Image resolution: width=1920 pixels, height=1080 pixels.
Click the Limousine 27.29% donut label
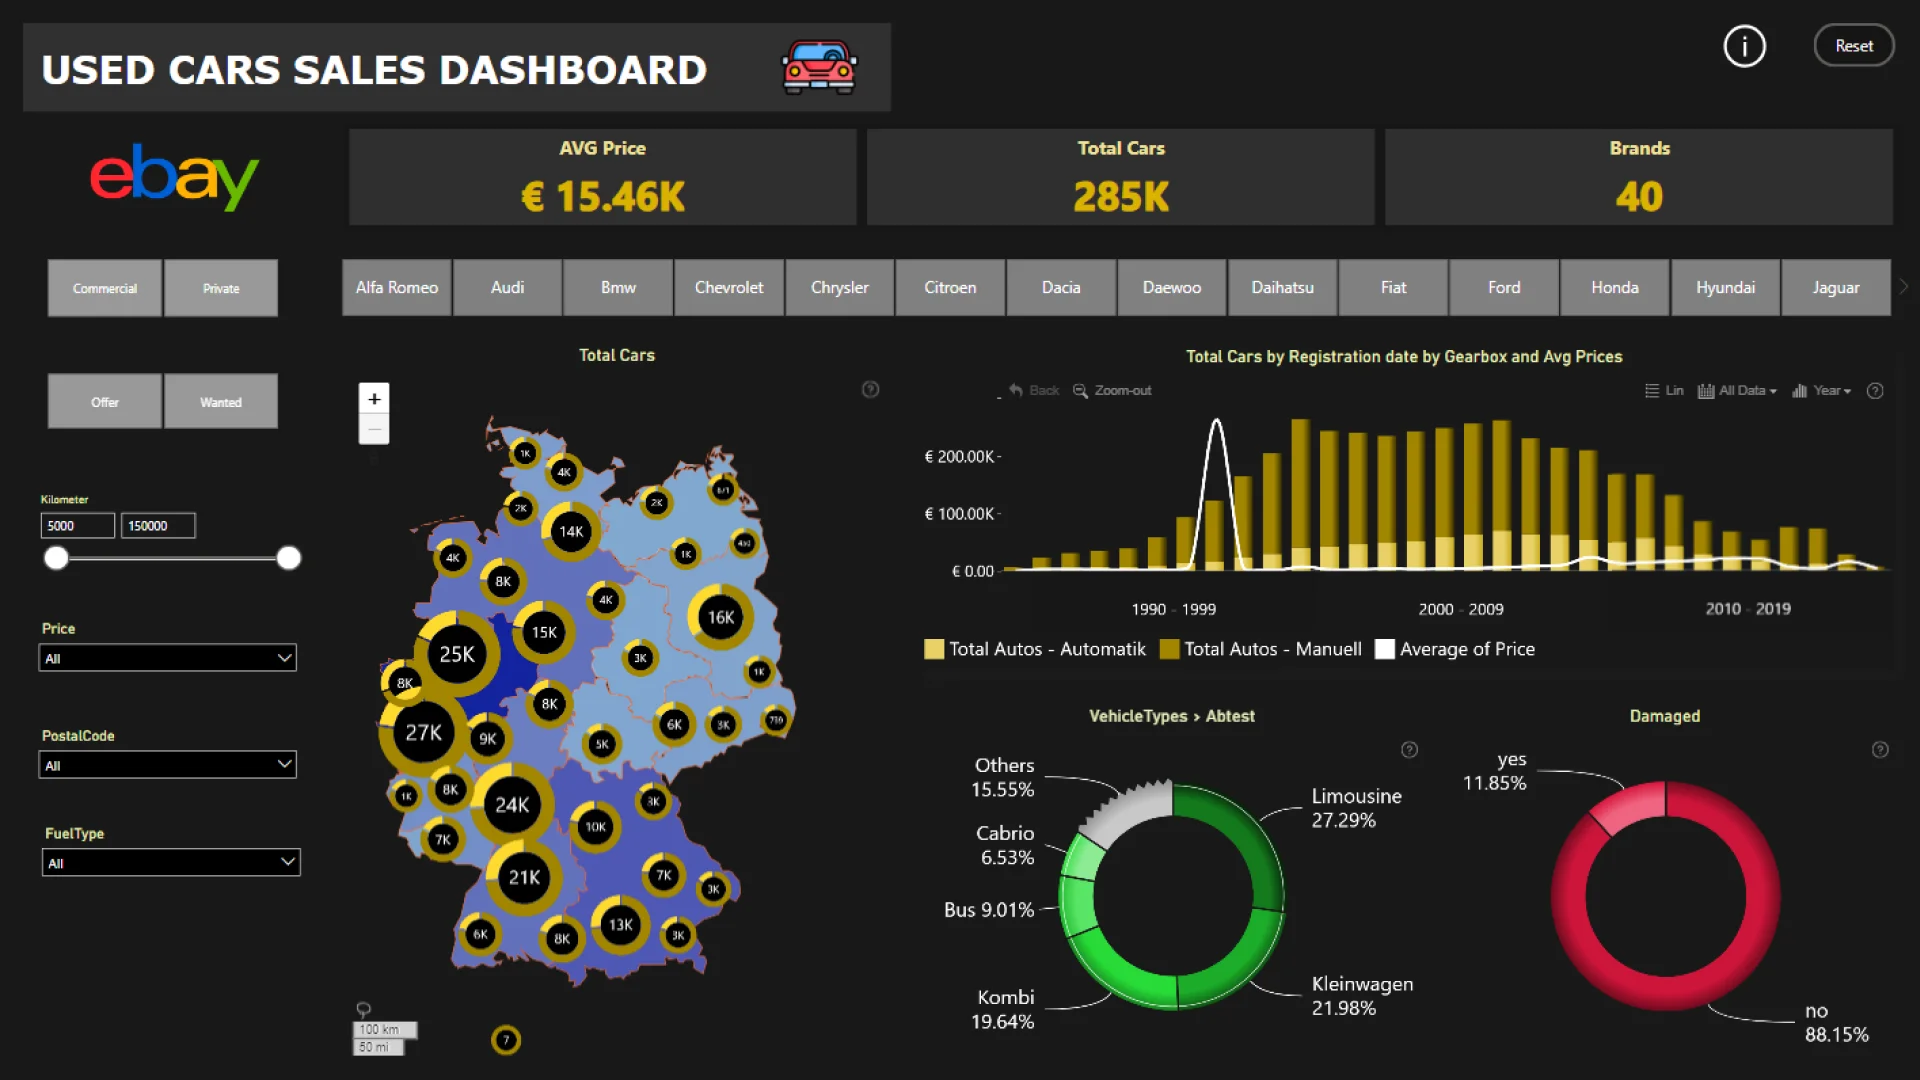[1357, 808]
